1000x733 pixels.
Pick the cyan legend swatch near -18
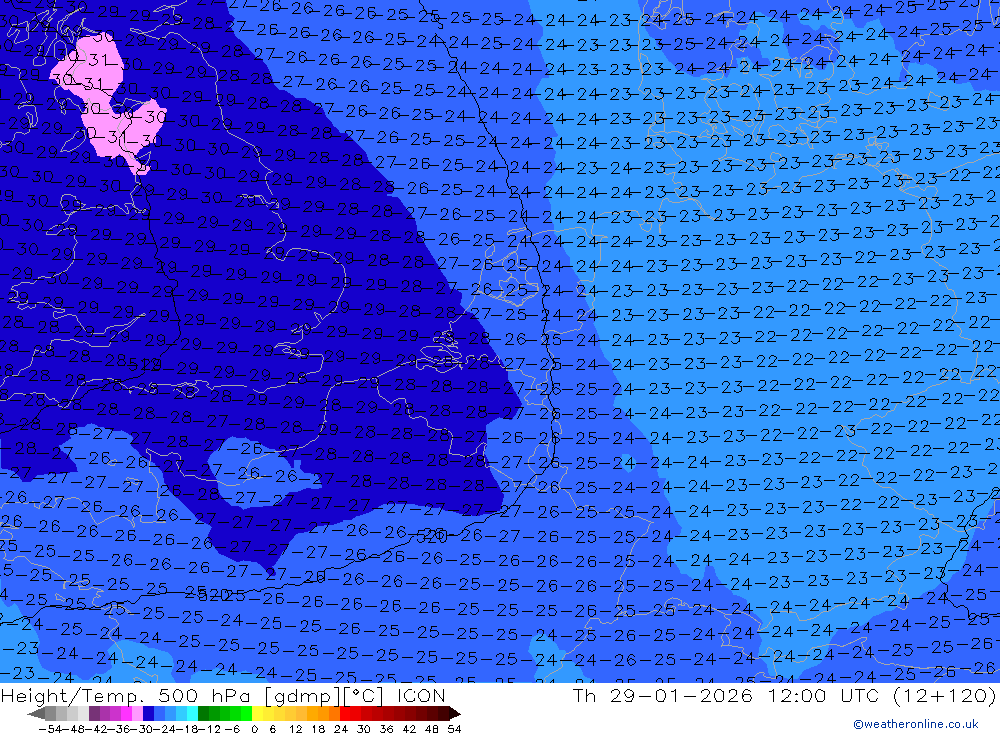(192, 714)
